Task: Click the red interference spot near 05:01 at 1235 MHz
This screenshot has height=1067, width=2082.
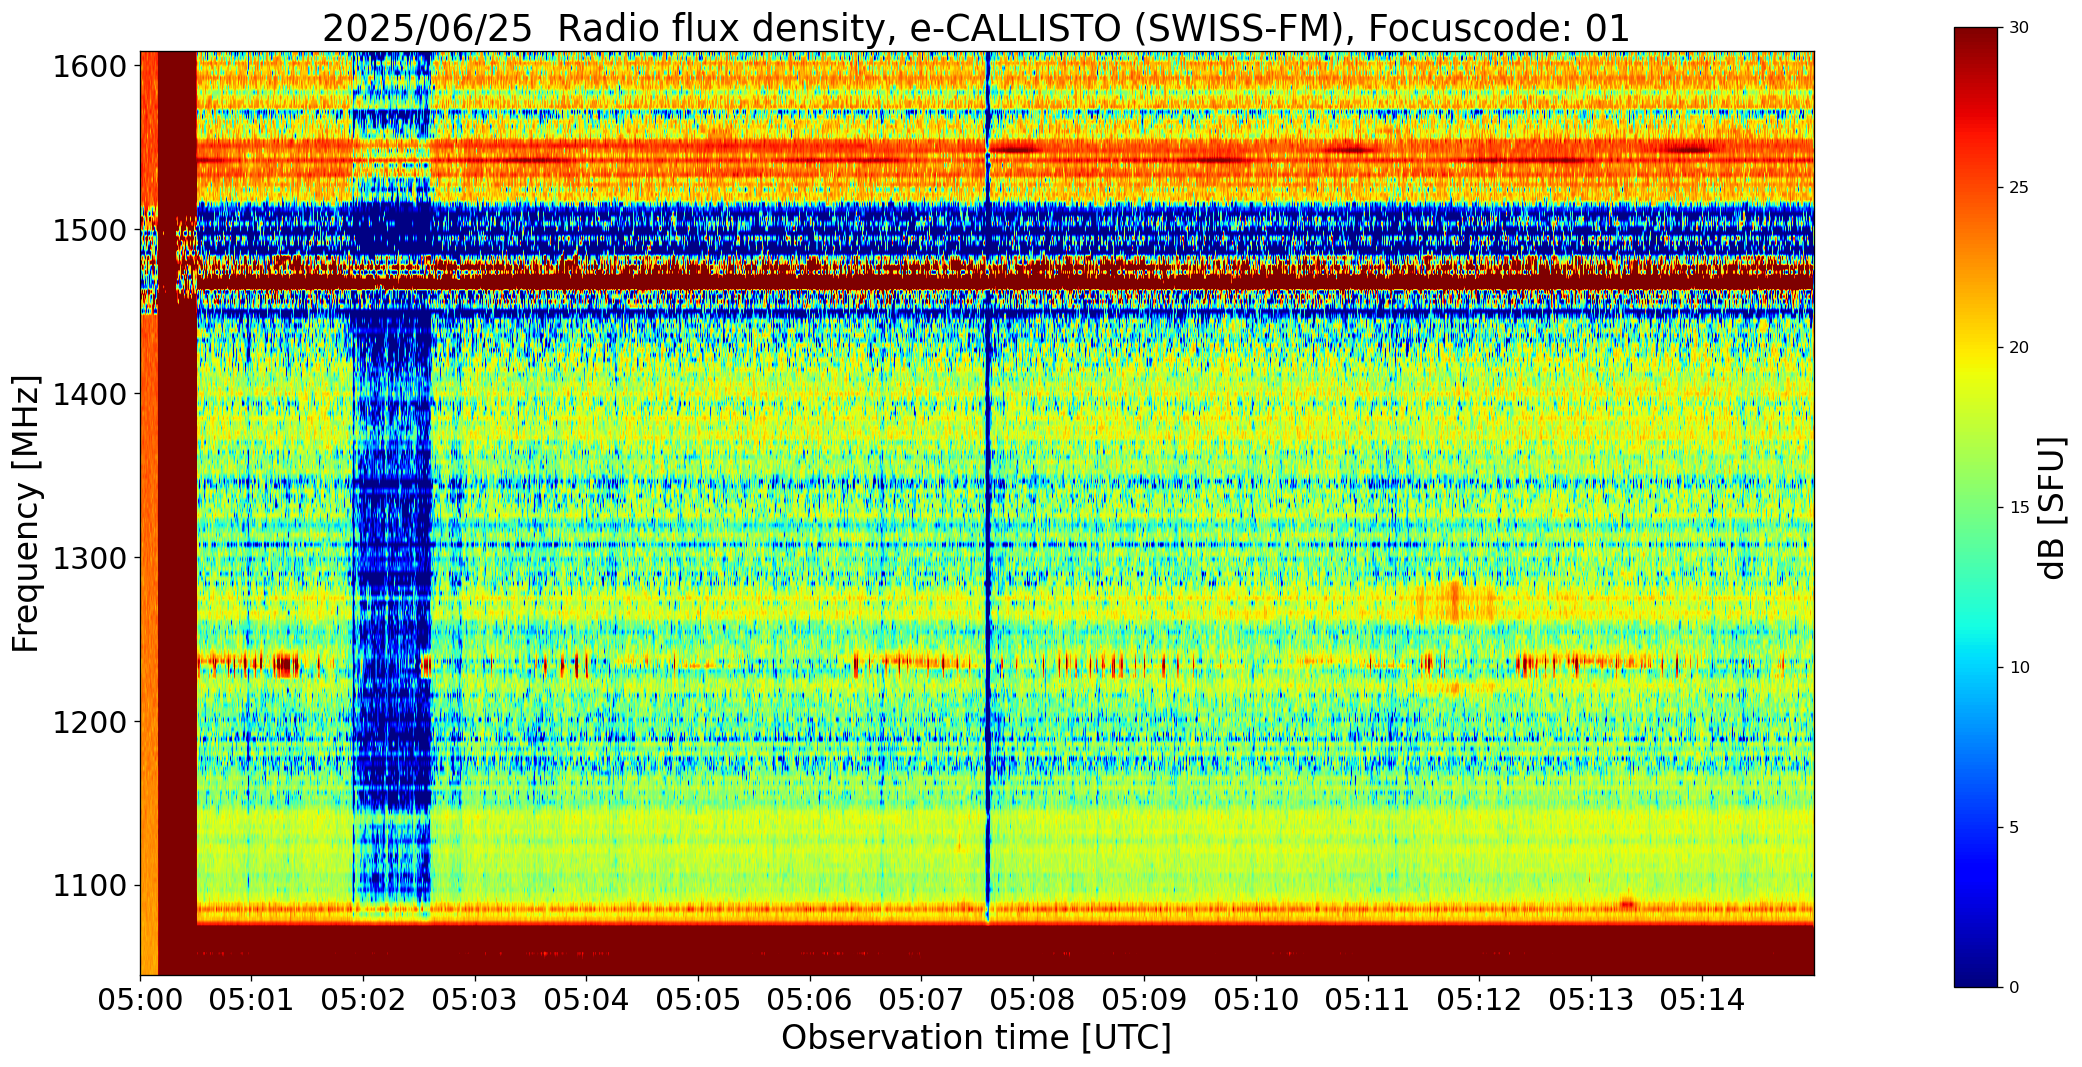Action: coord(284,665)
